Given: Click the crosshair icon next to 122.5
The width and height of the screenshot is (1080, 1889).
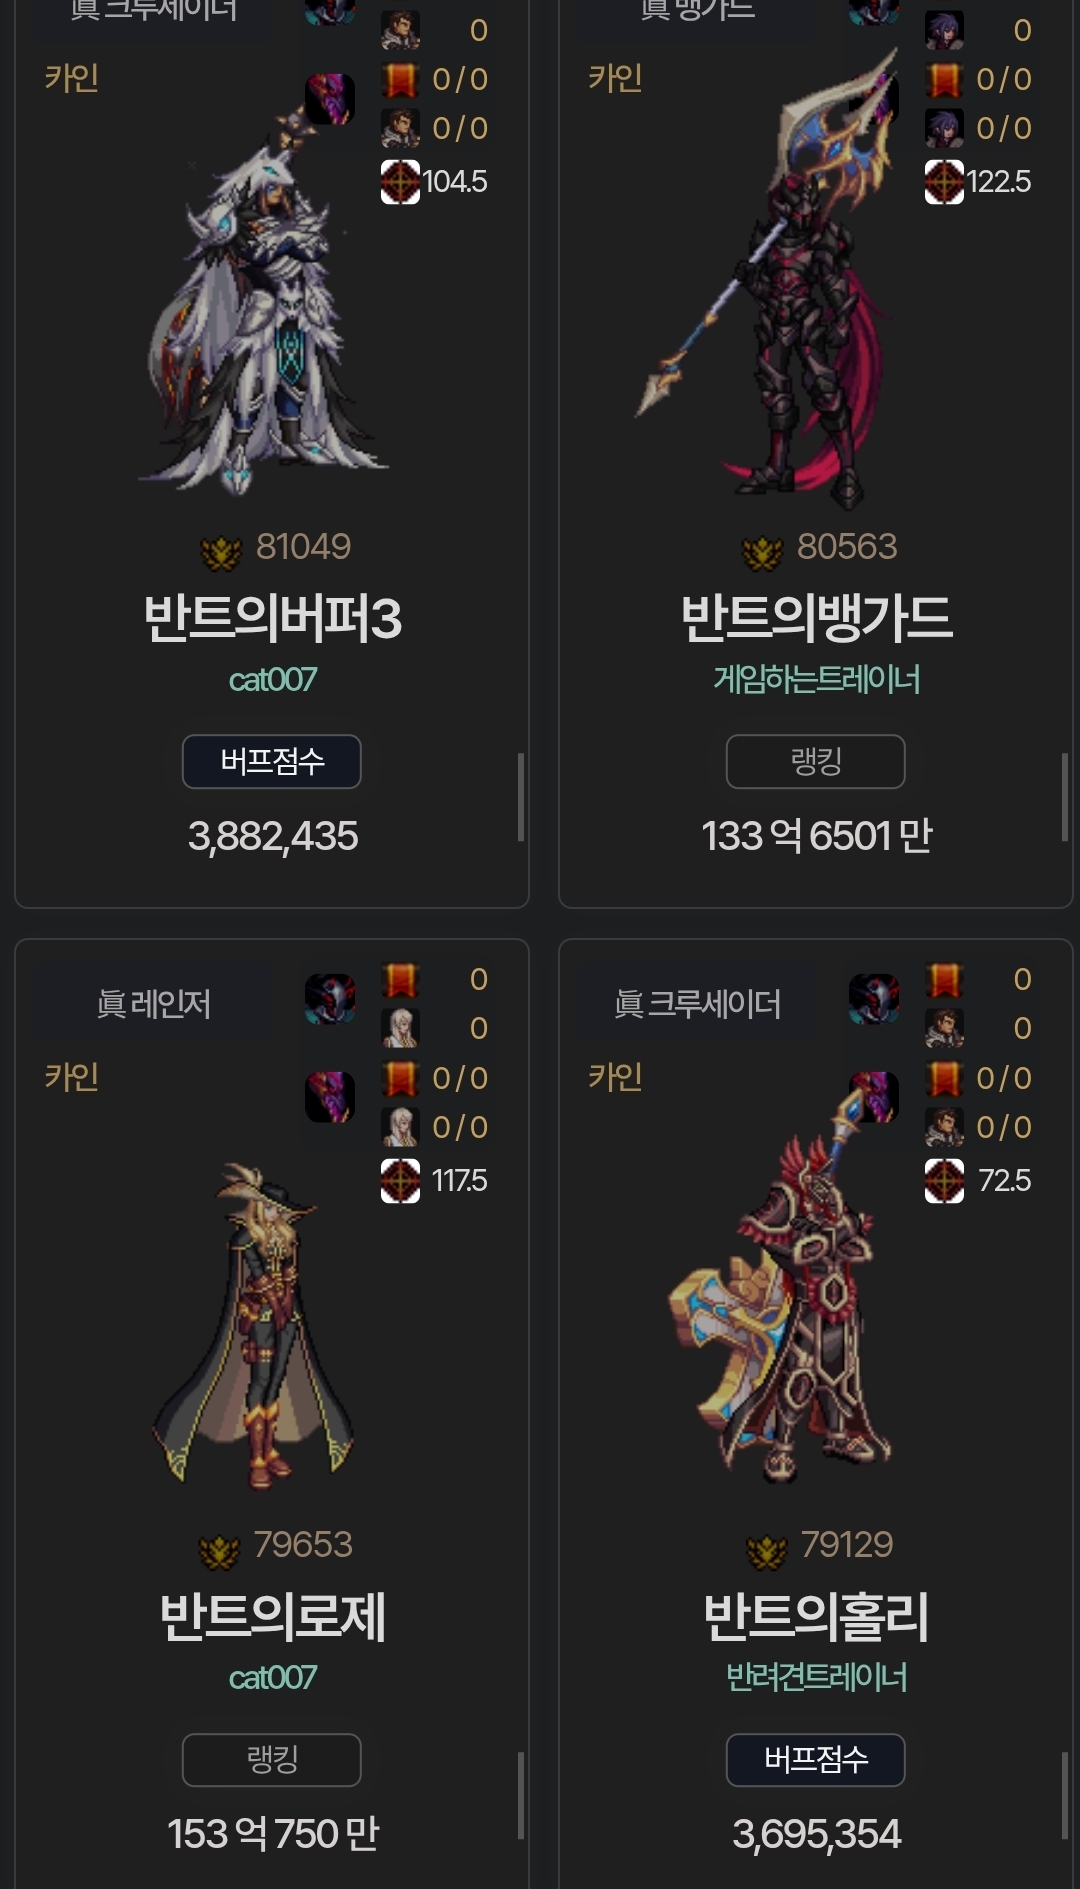Looking at the screenshot, I should (944, 182).
